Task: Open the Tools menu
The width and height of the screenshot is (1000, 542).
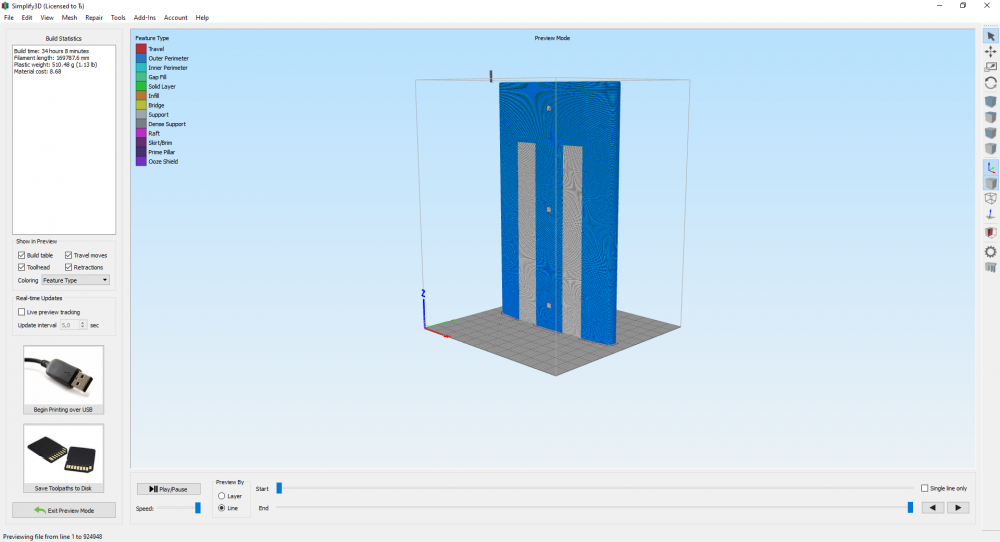Action: point(118,18)
